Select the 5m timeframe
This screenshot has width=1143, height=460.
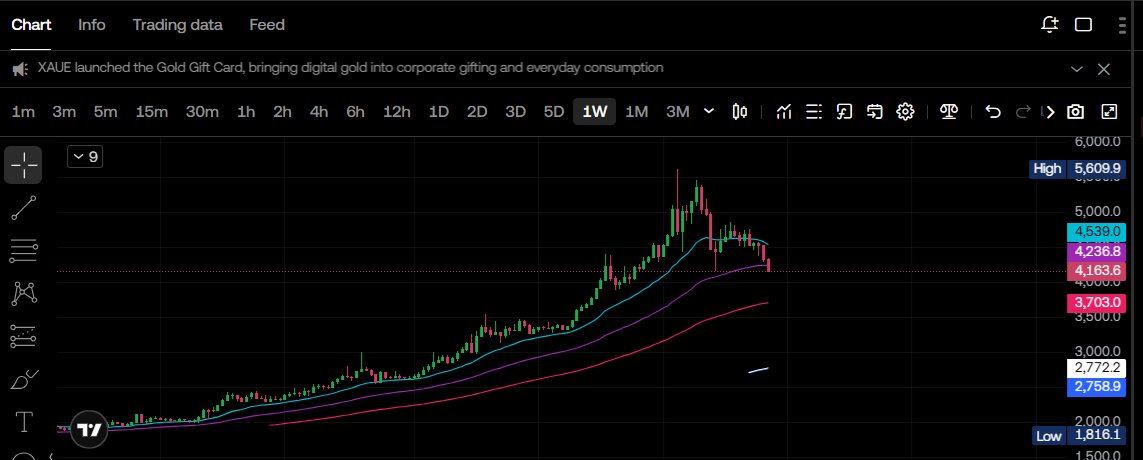point(105,112)
